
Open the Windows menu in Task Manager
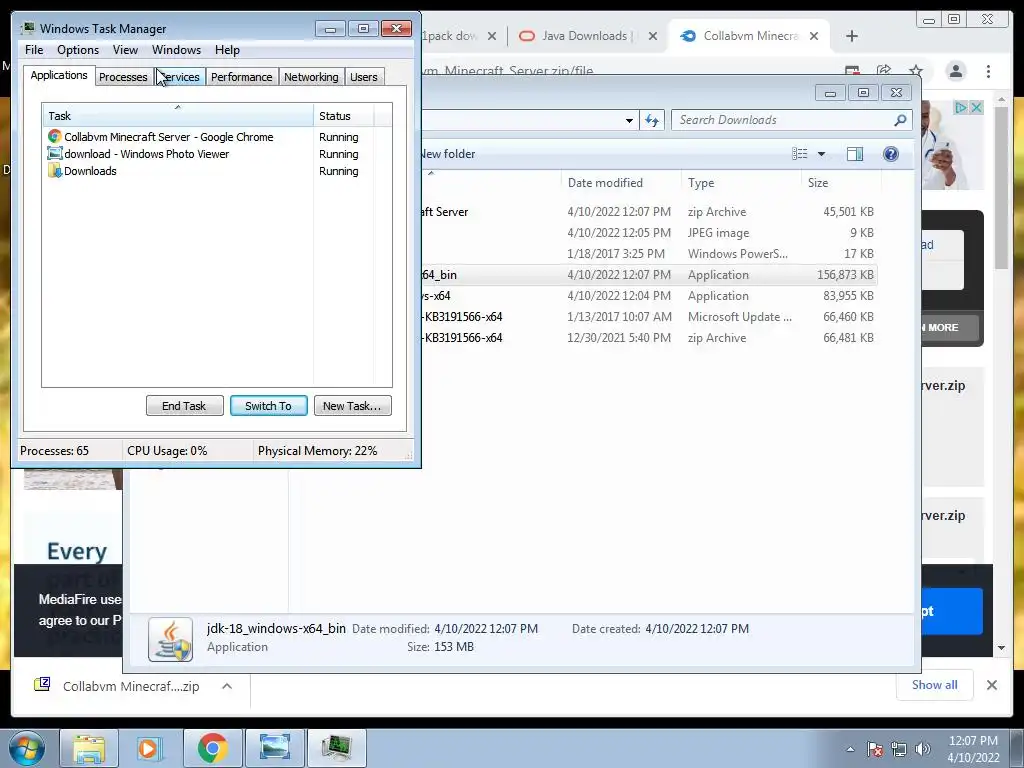click(x=176, y=50)
